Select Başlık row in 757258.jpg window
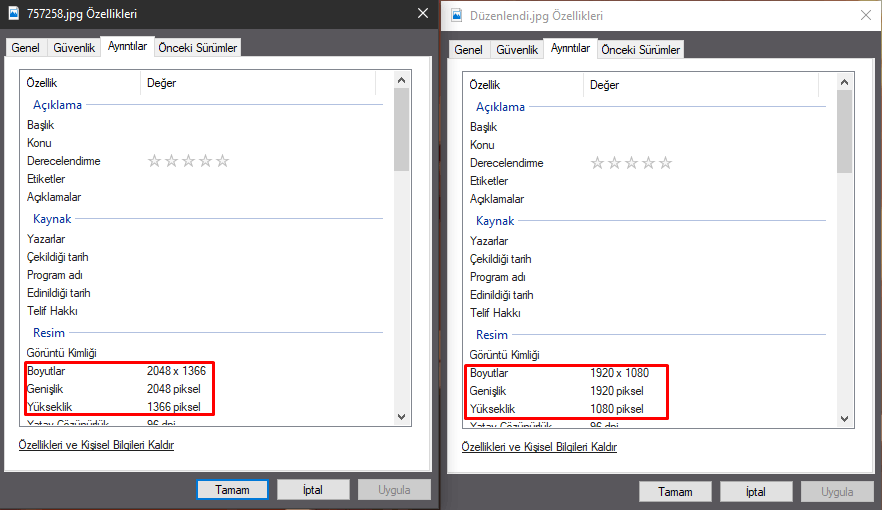 tap(205, 125)
